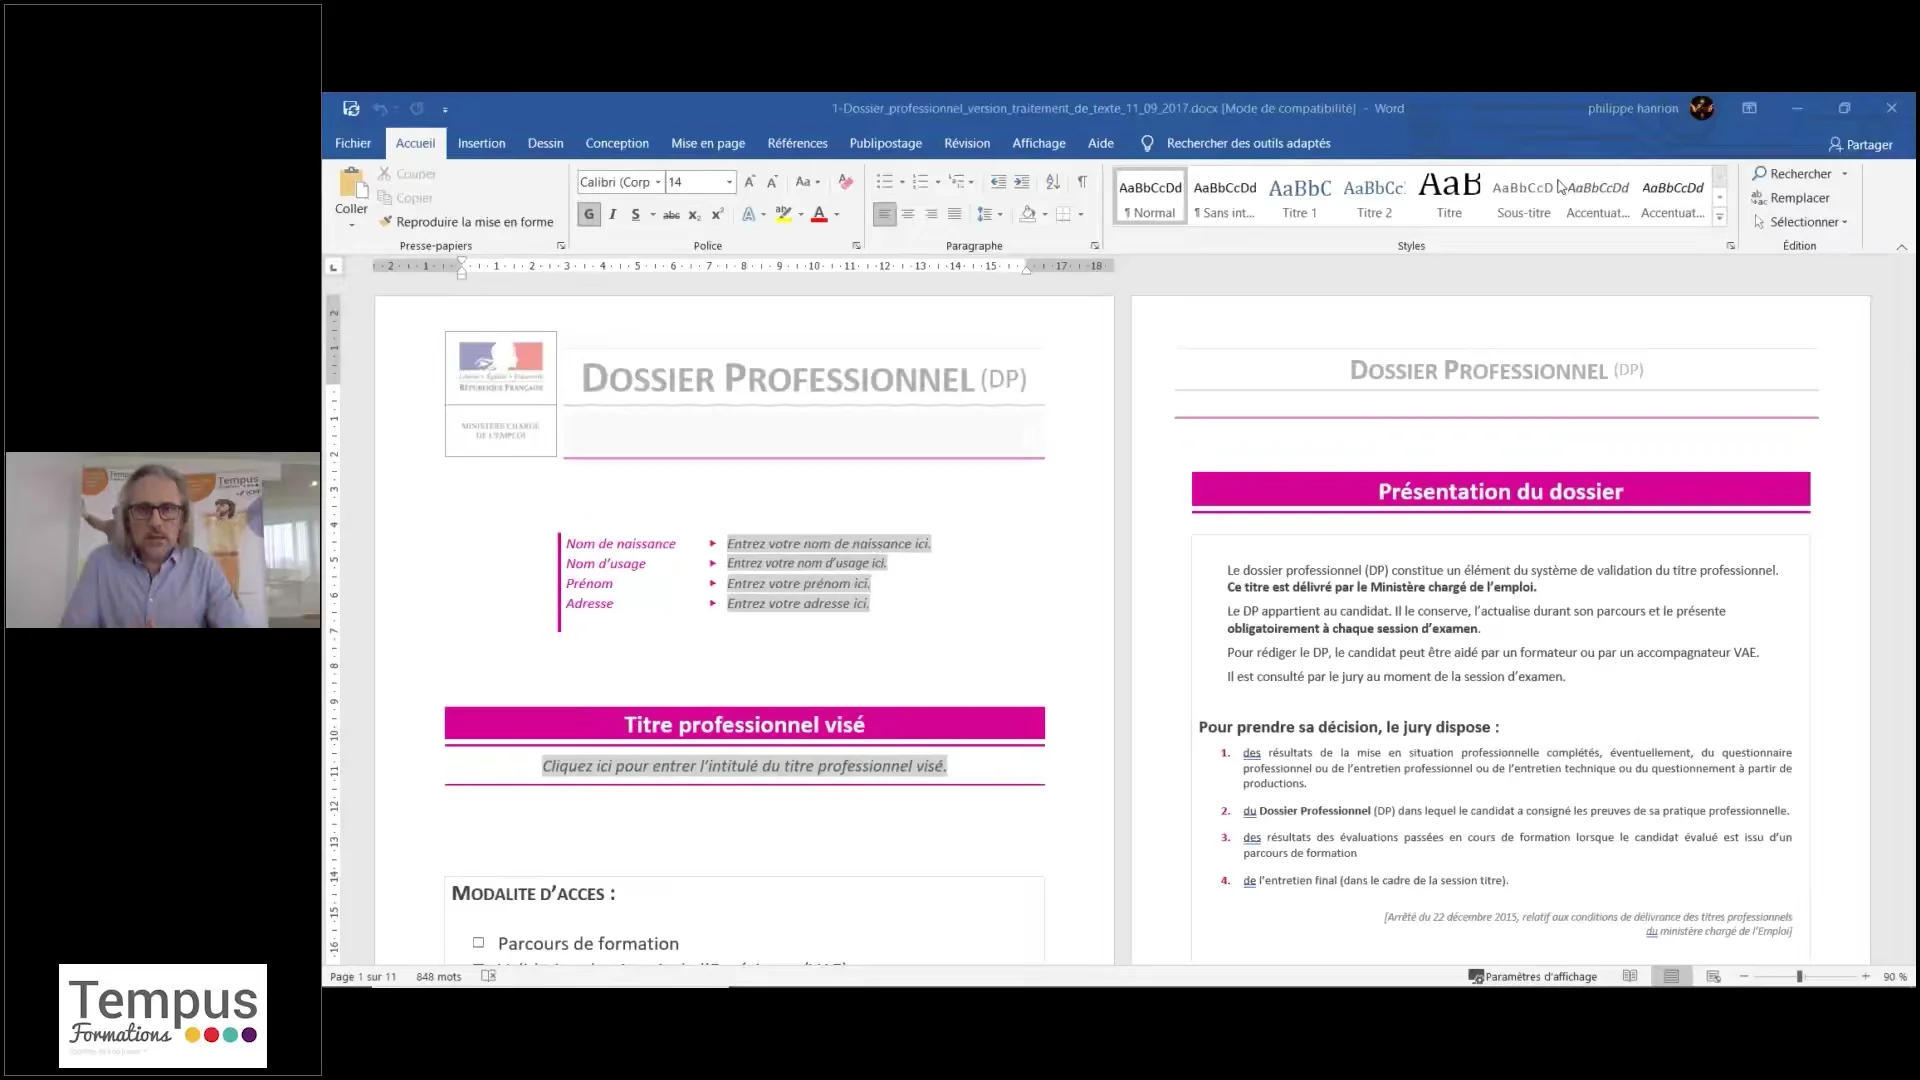Show paragraph marks with the pilcrow icon
Image resolution: width=1920 pixels, height=1080 pixels.
[1083, 181]
